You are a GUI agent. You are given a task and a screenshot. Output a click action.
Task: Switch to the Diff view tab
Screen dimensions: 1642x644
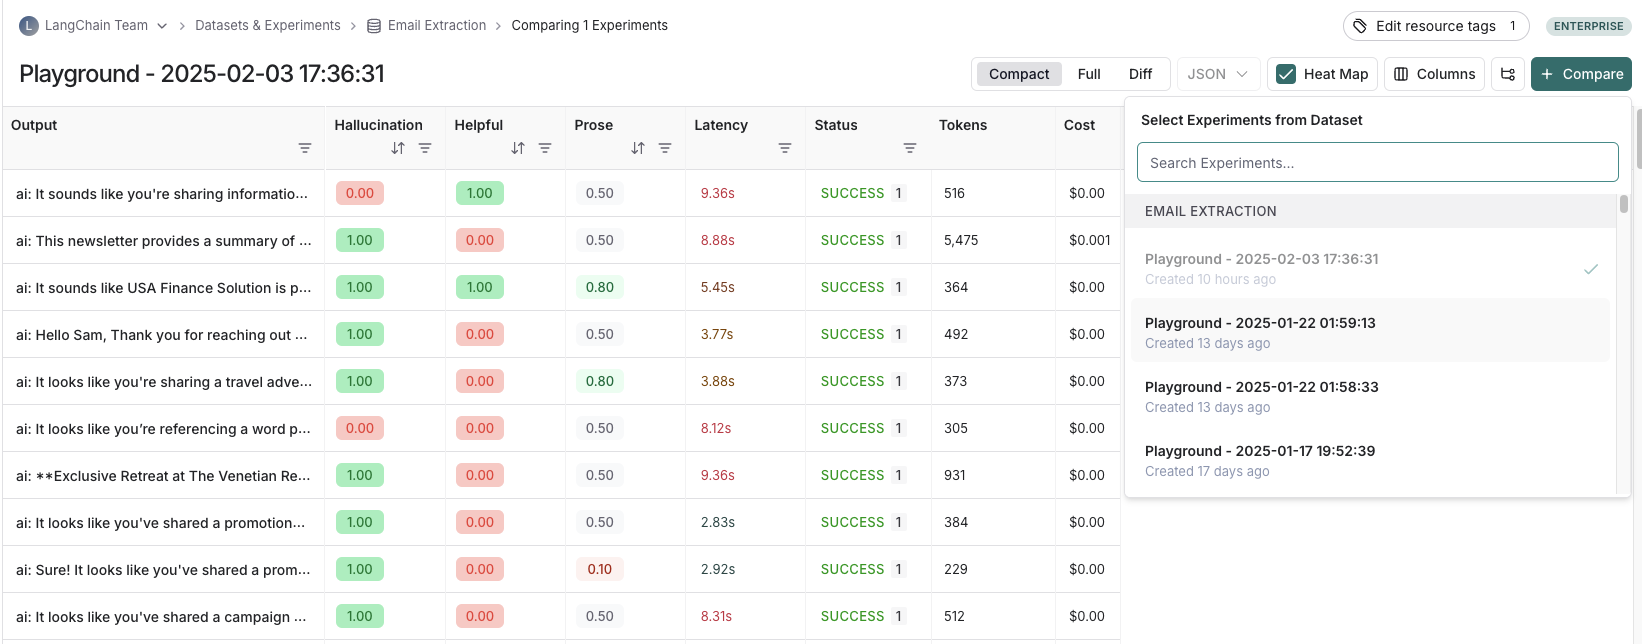(x=1140, y=74)
